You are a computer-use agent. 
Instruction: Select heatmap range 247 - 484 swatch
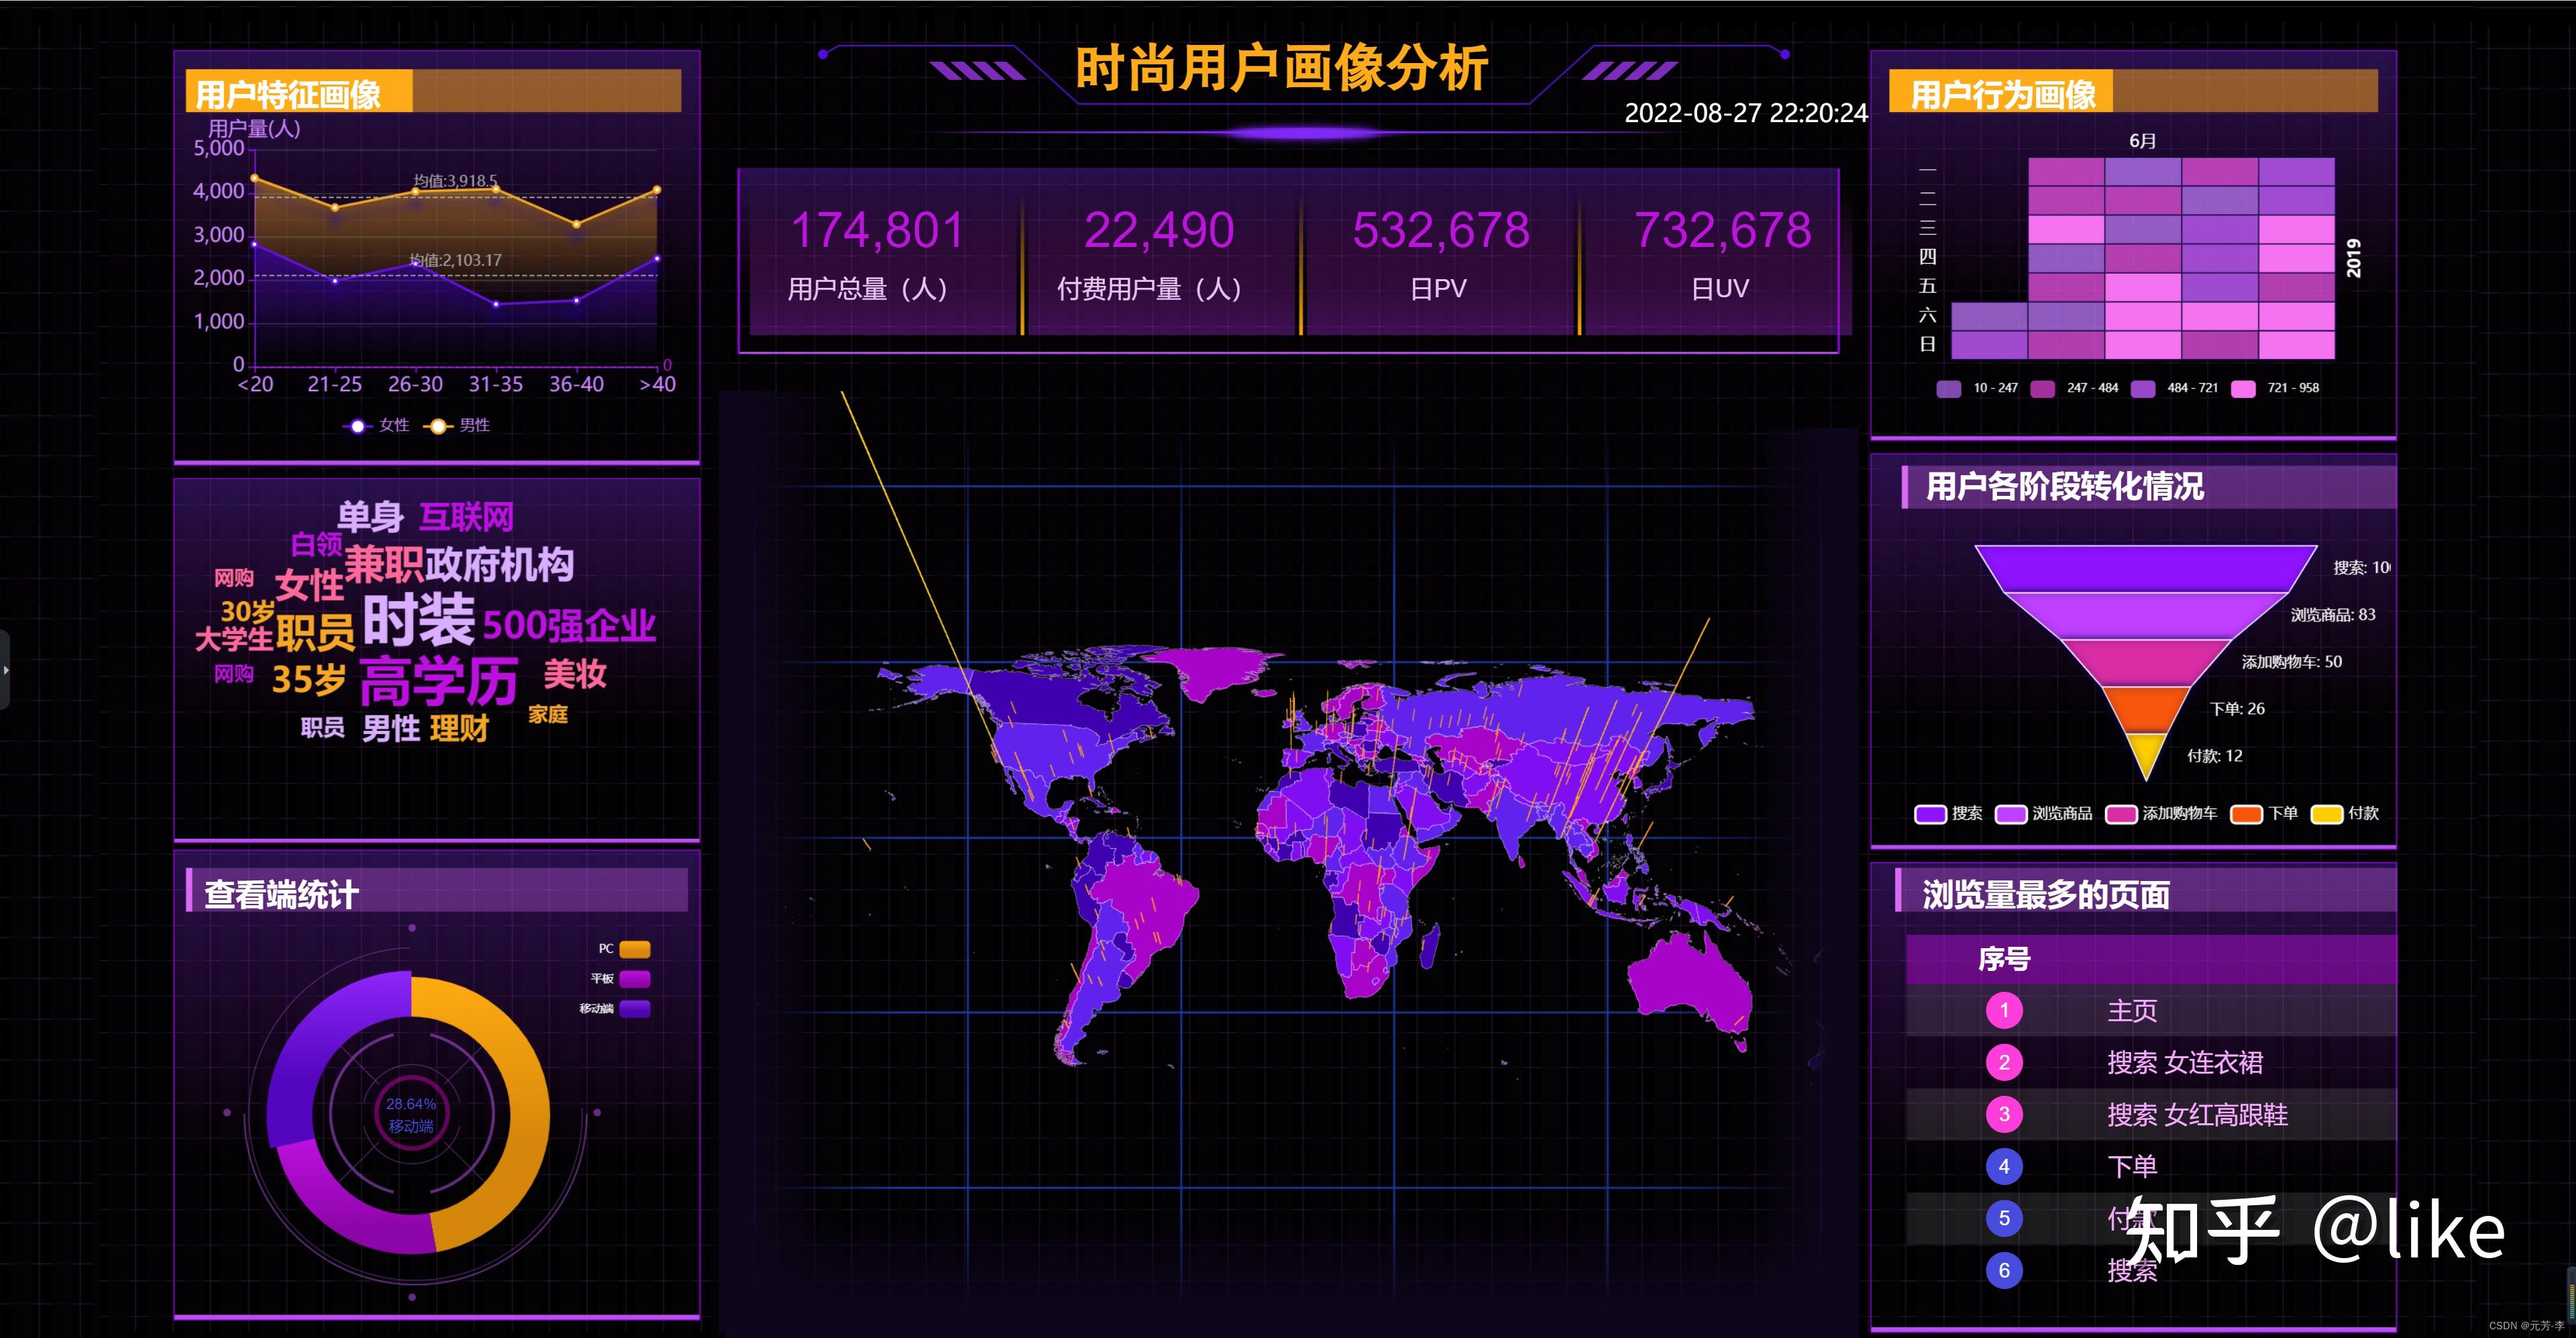(2043, 388)
